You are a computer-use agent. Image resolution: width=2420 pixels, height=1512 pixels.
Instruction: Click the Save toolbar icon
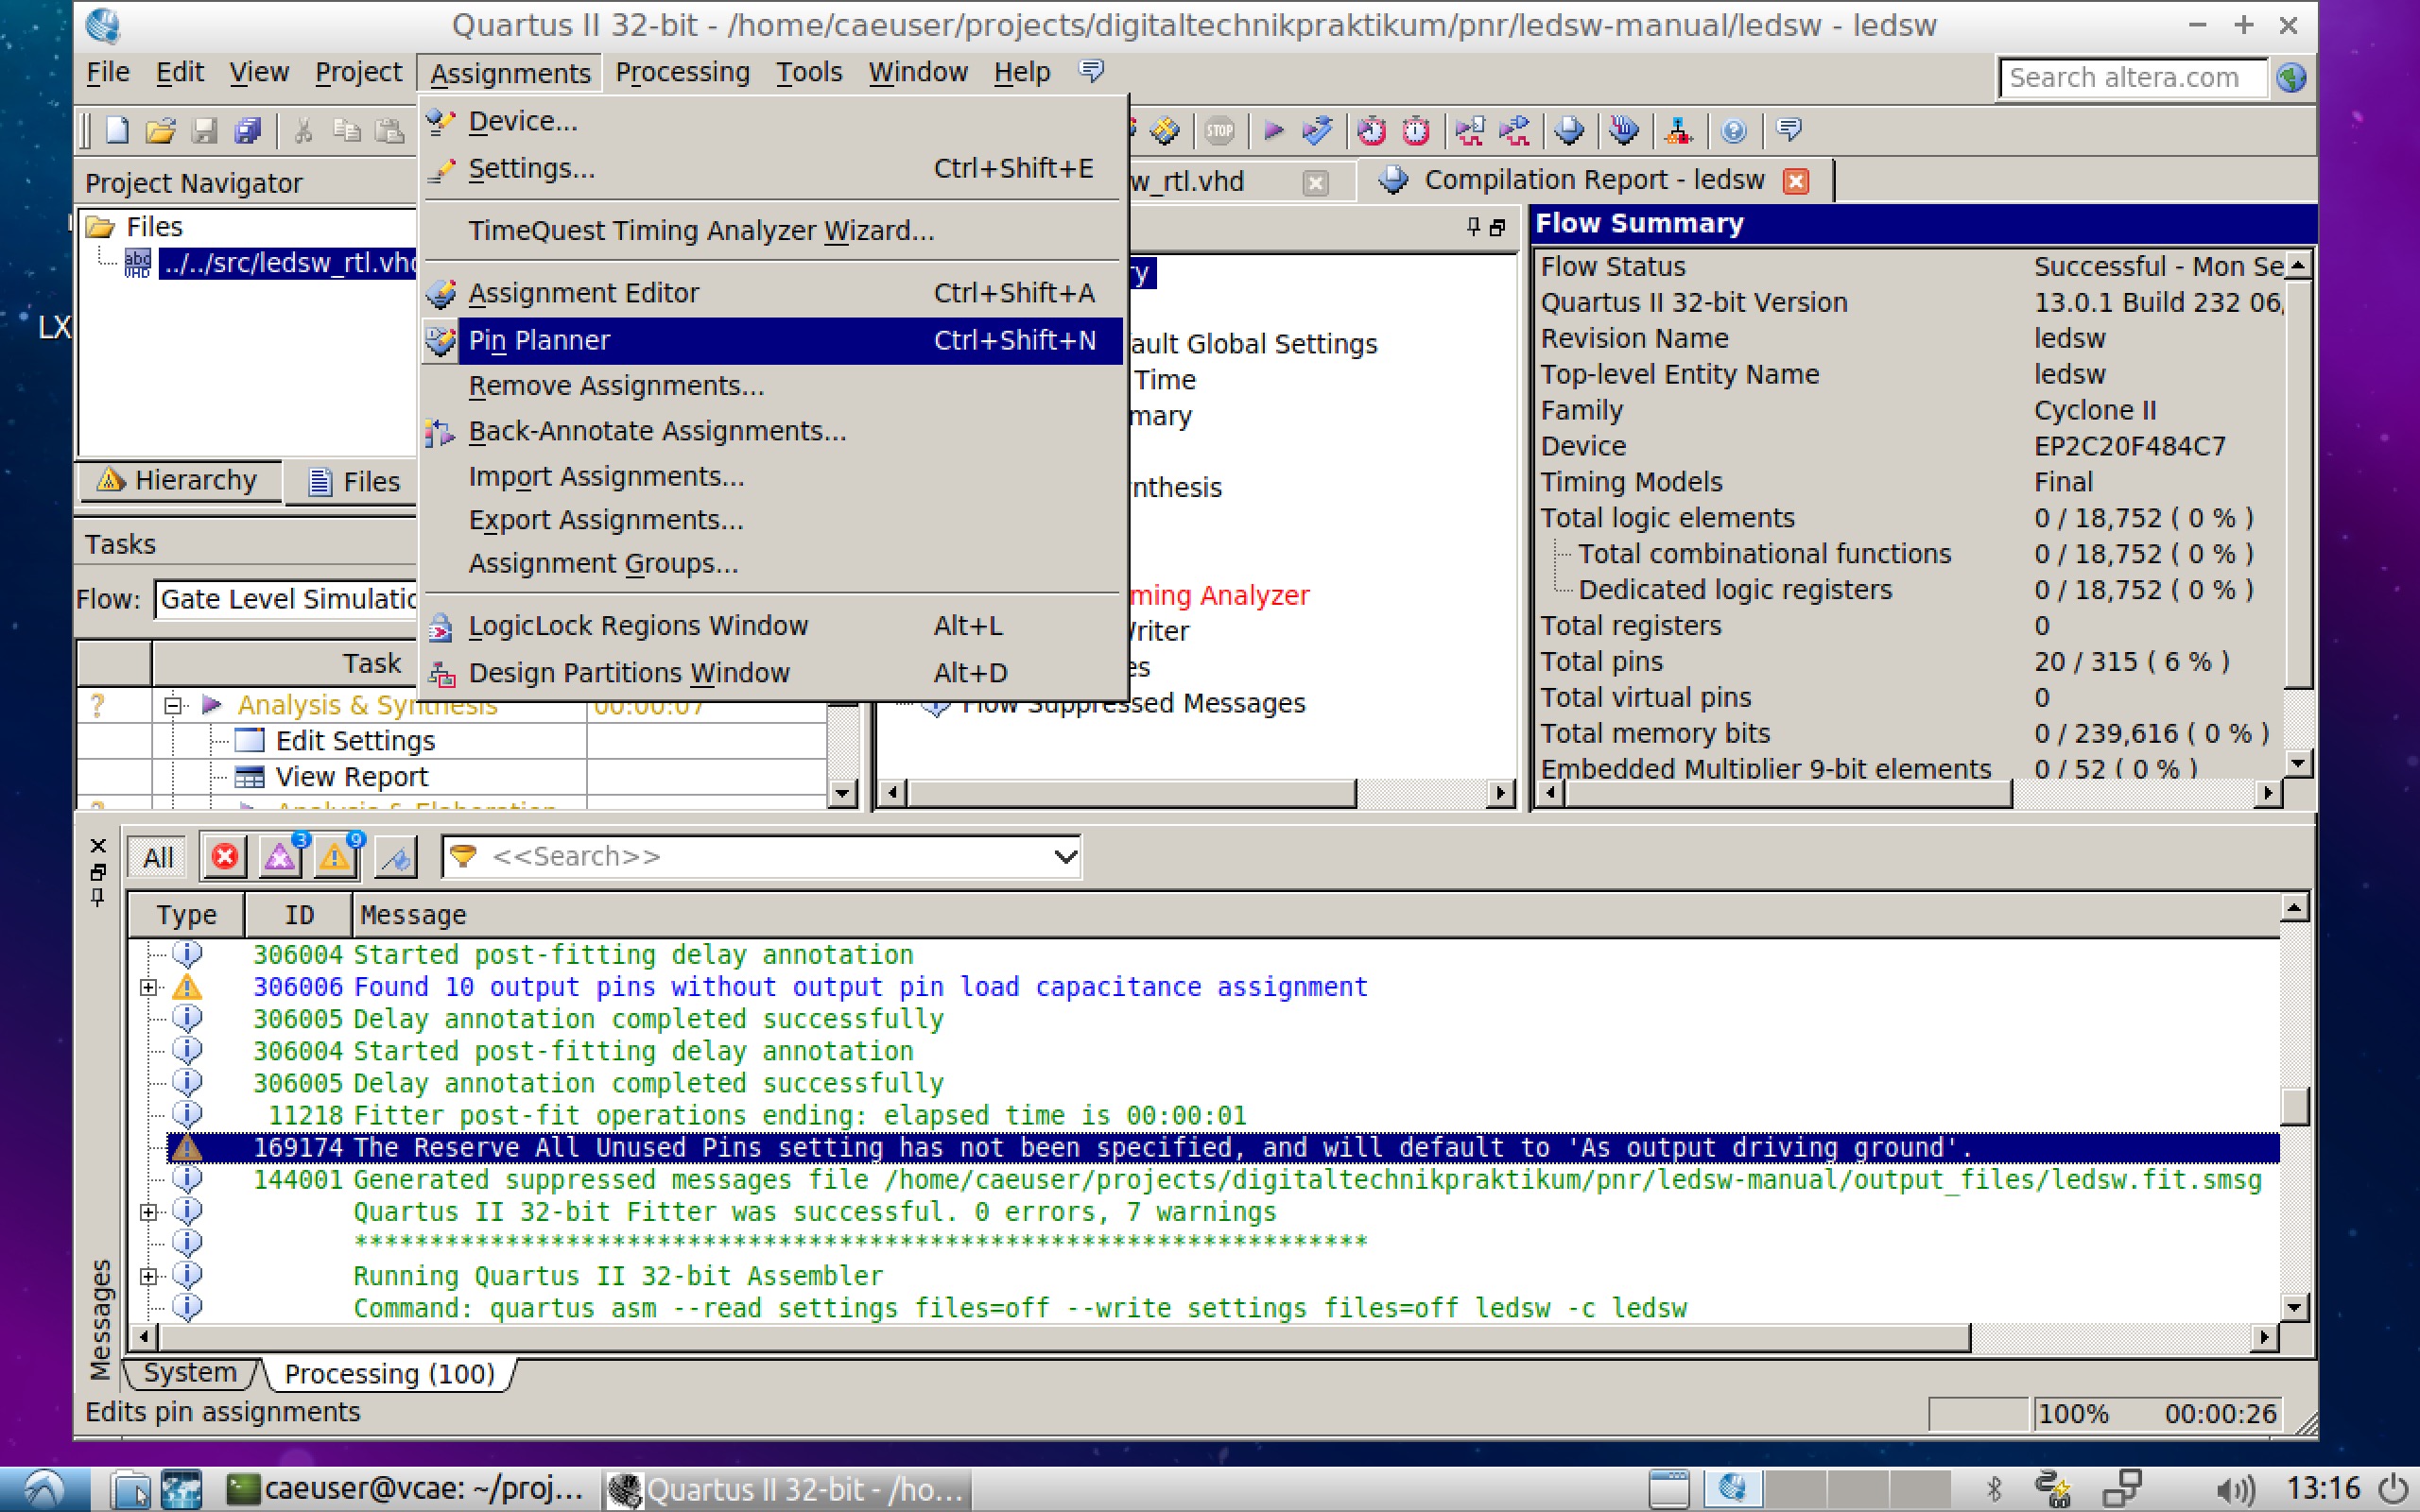(204, 131)
